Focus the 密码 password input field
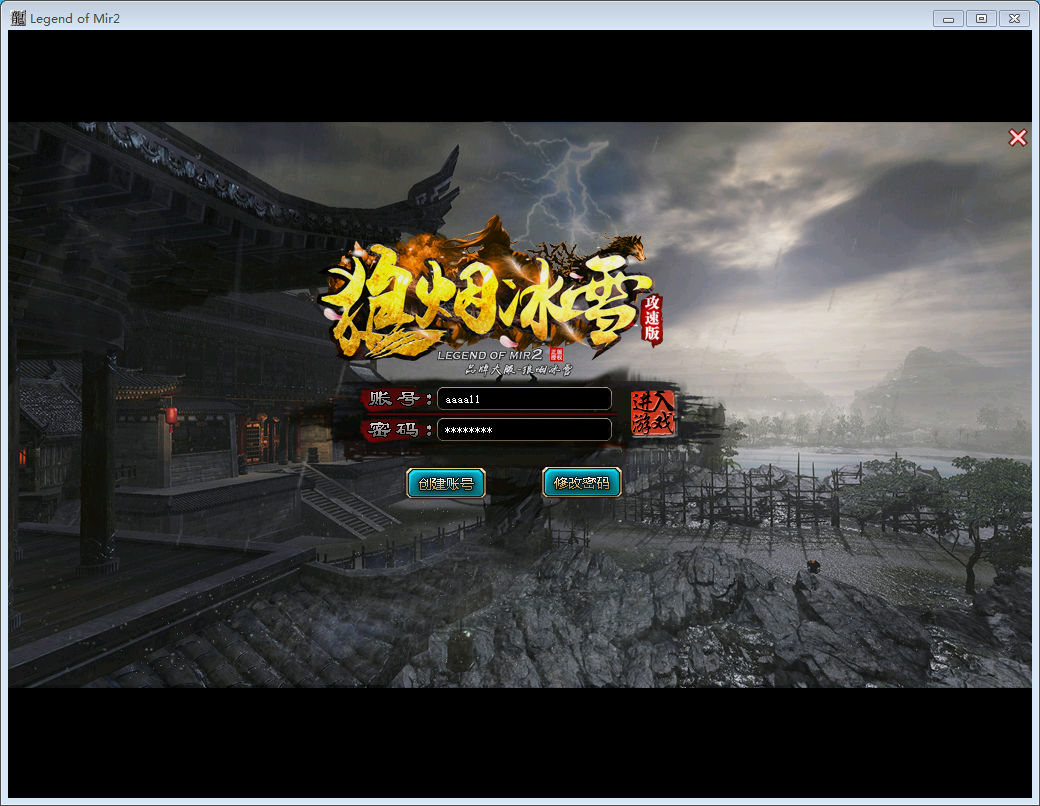Image resolution: width=1040 pixels, height=806 pixels. pyautogui.click(x=524, y=429)
